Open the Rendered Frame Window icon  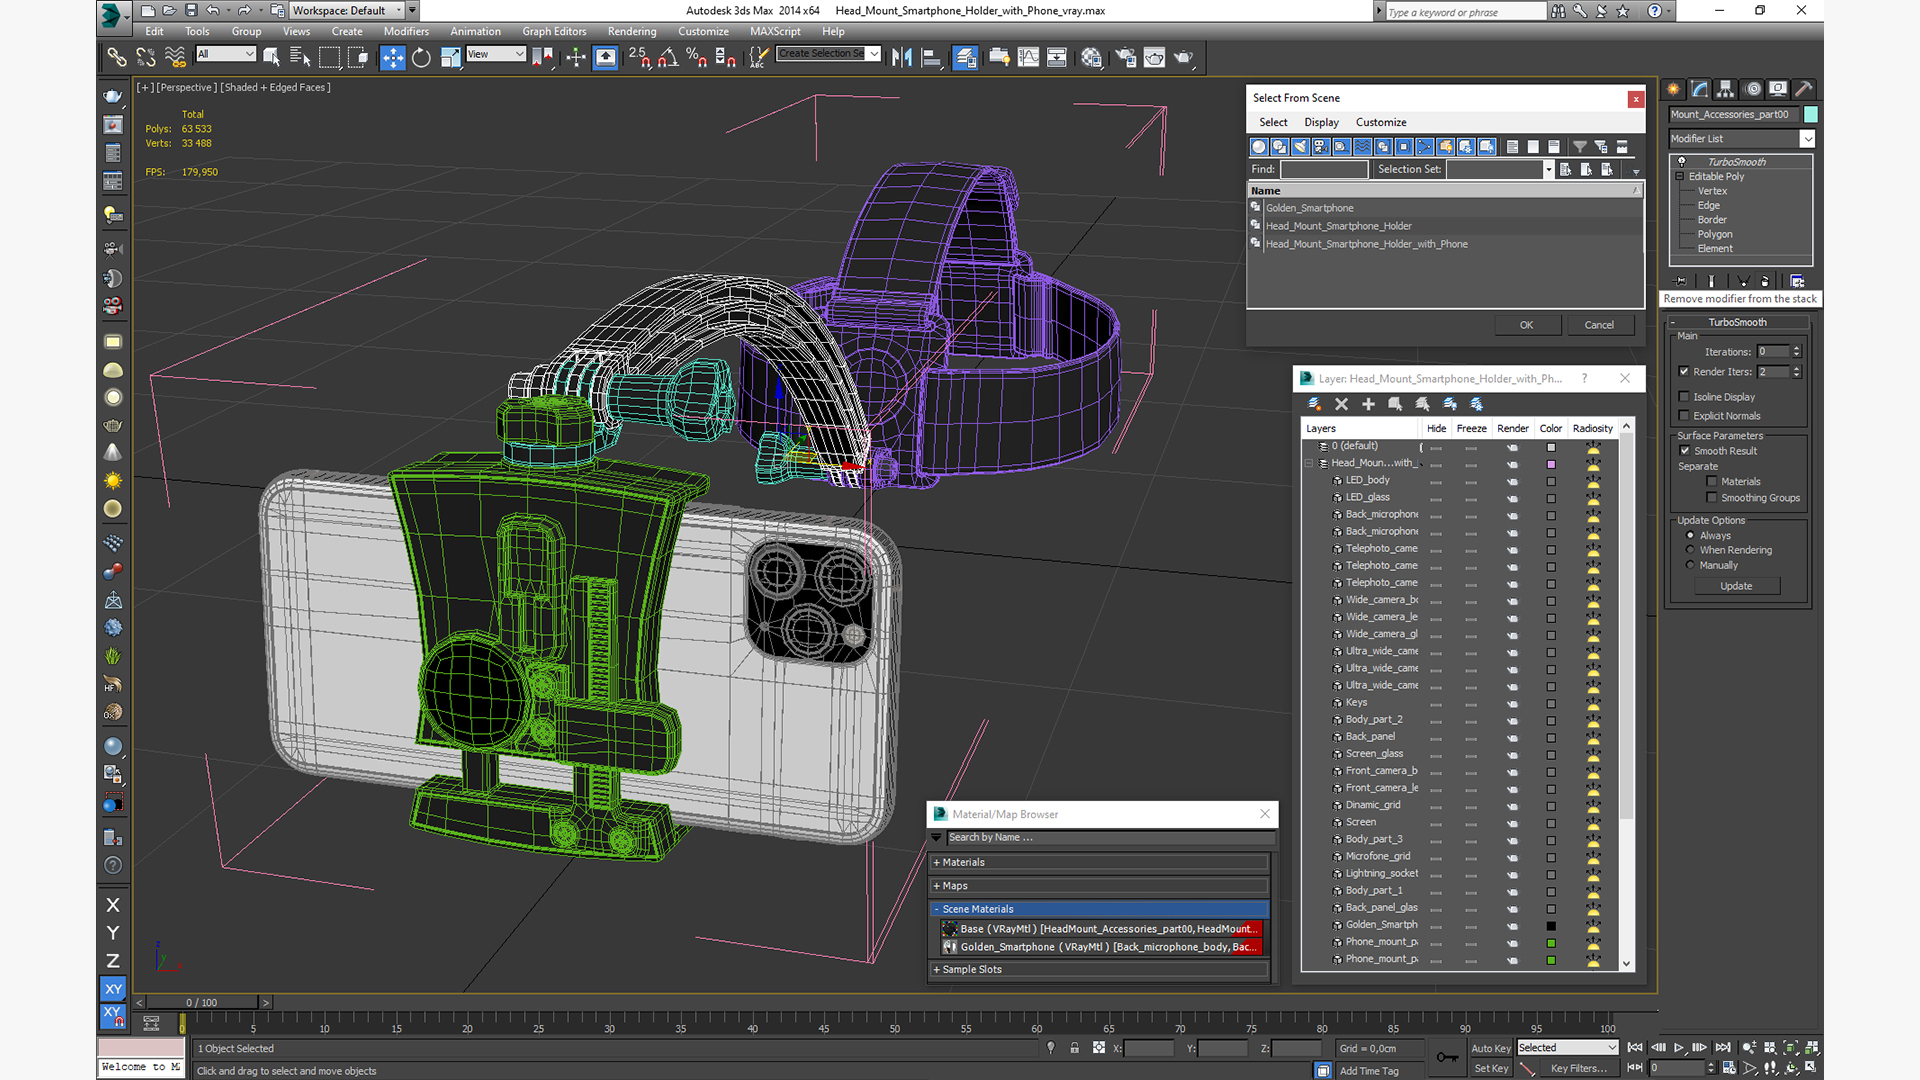(x=1155, y=57)
